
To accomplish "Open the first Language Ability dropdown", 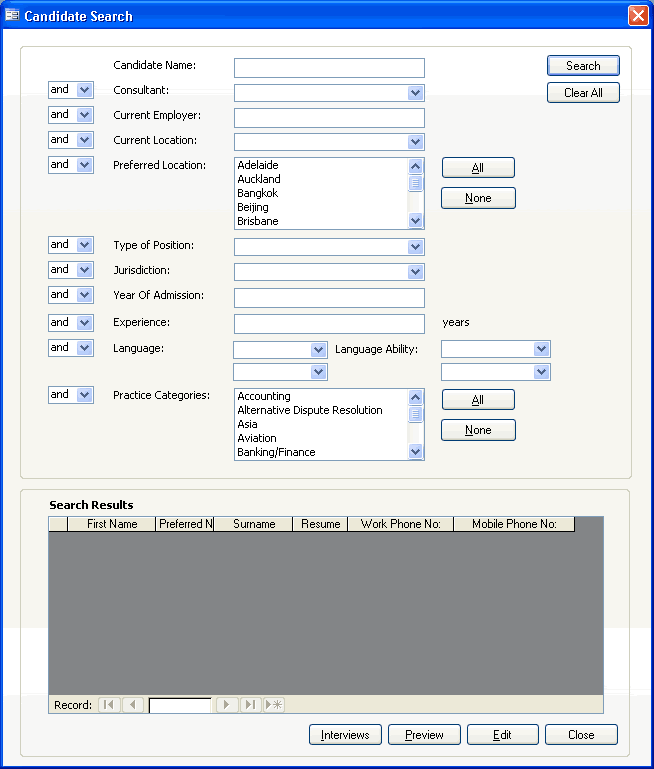I will (x=541, y=349).
